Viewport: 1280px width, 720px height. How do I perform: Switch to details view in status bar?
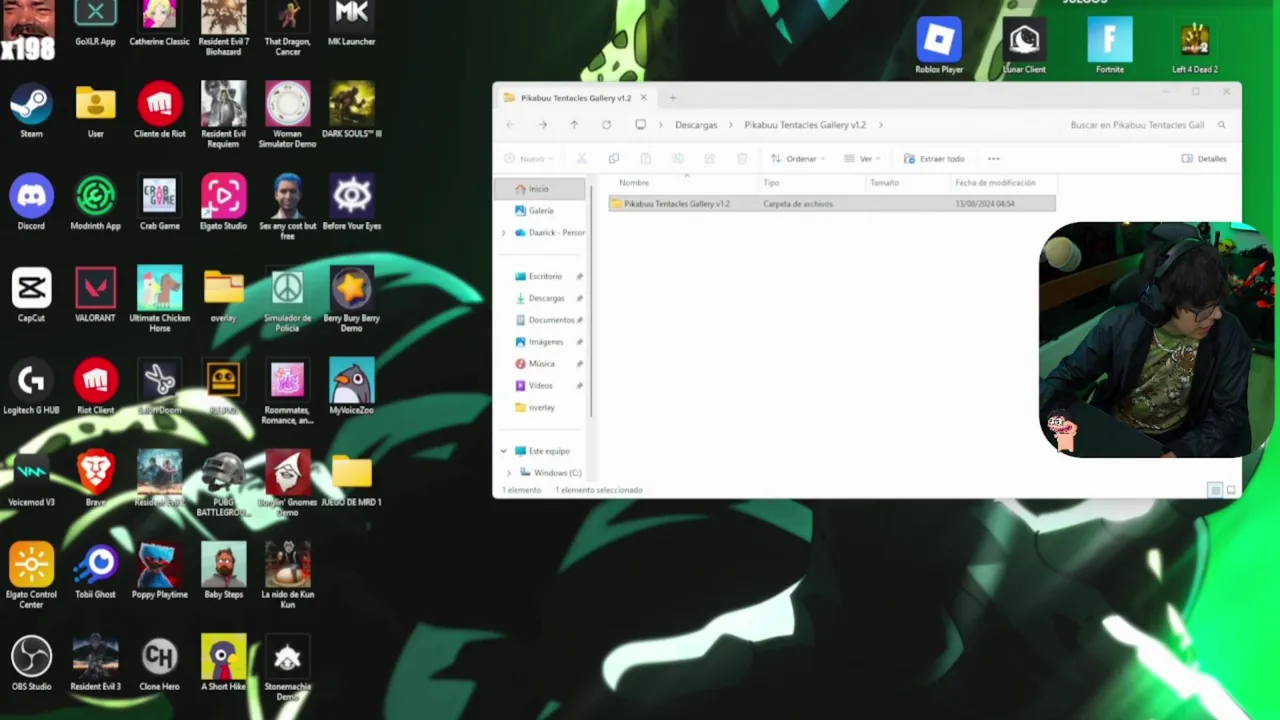click(1214, 490)
